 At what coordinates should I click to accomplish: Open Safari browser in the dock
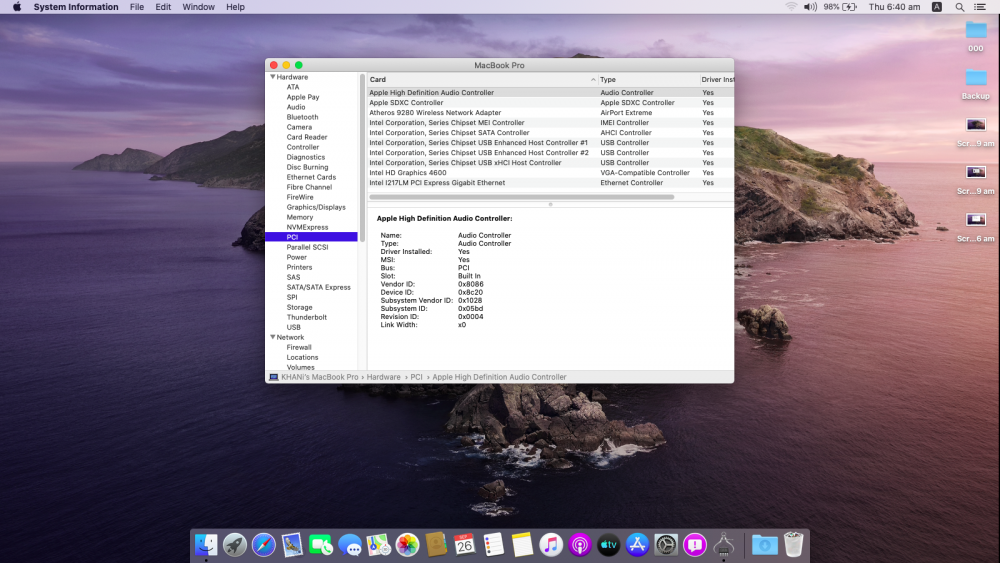(x=263, y=545)
